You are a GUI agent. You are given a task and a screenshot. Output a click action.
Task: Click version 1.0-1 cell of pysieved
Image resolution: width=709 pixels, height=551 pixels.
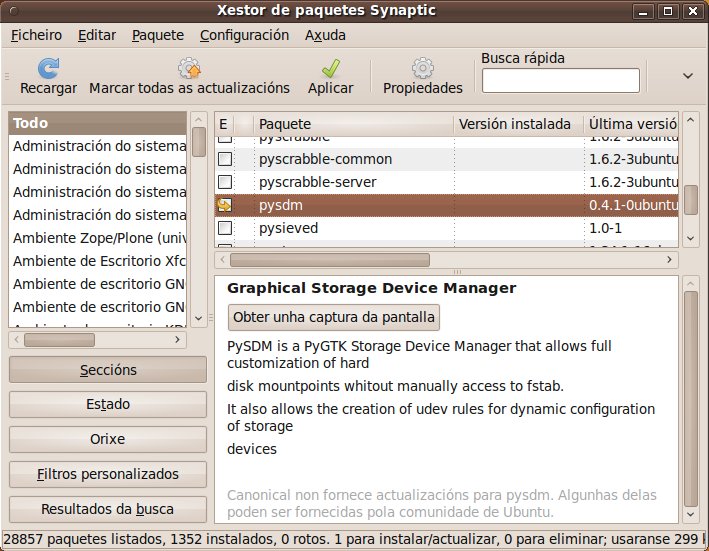[x=605, y=228]
